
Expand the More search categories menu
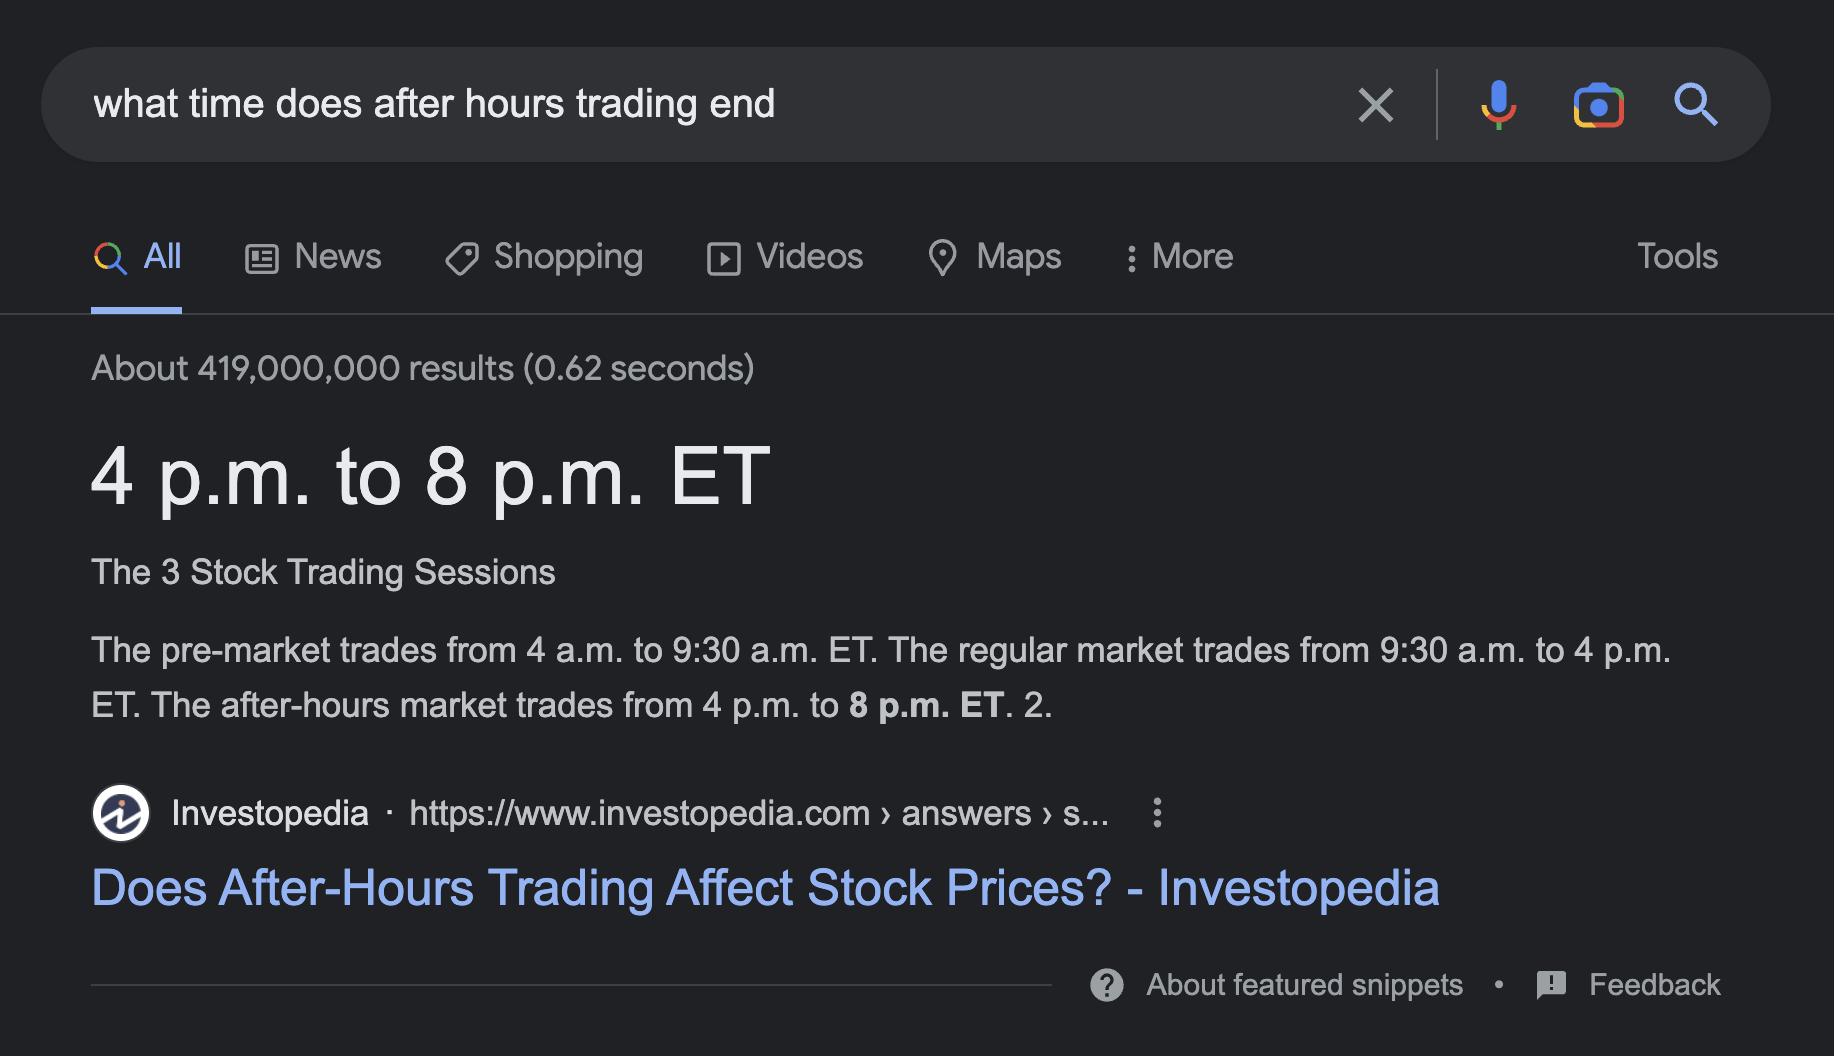click(x=1179, y=257)
